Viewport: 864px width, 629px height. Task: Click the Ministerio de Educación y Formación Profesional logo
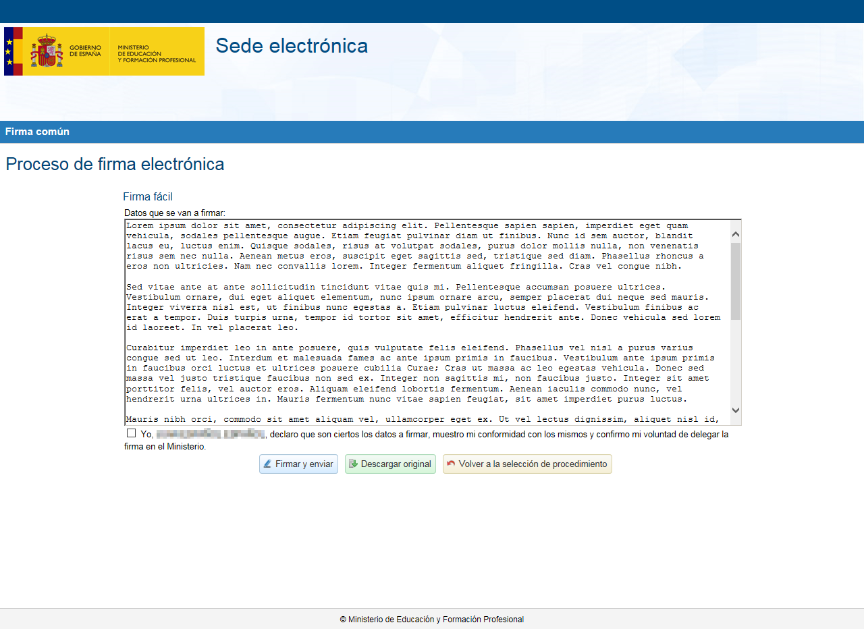(158, 52)
